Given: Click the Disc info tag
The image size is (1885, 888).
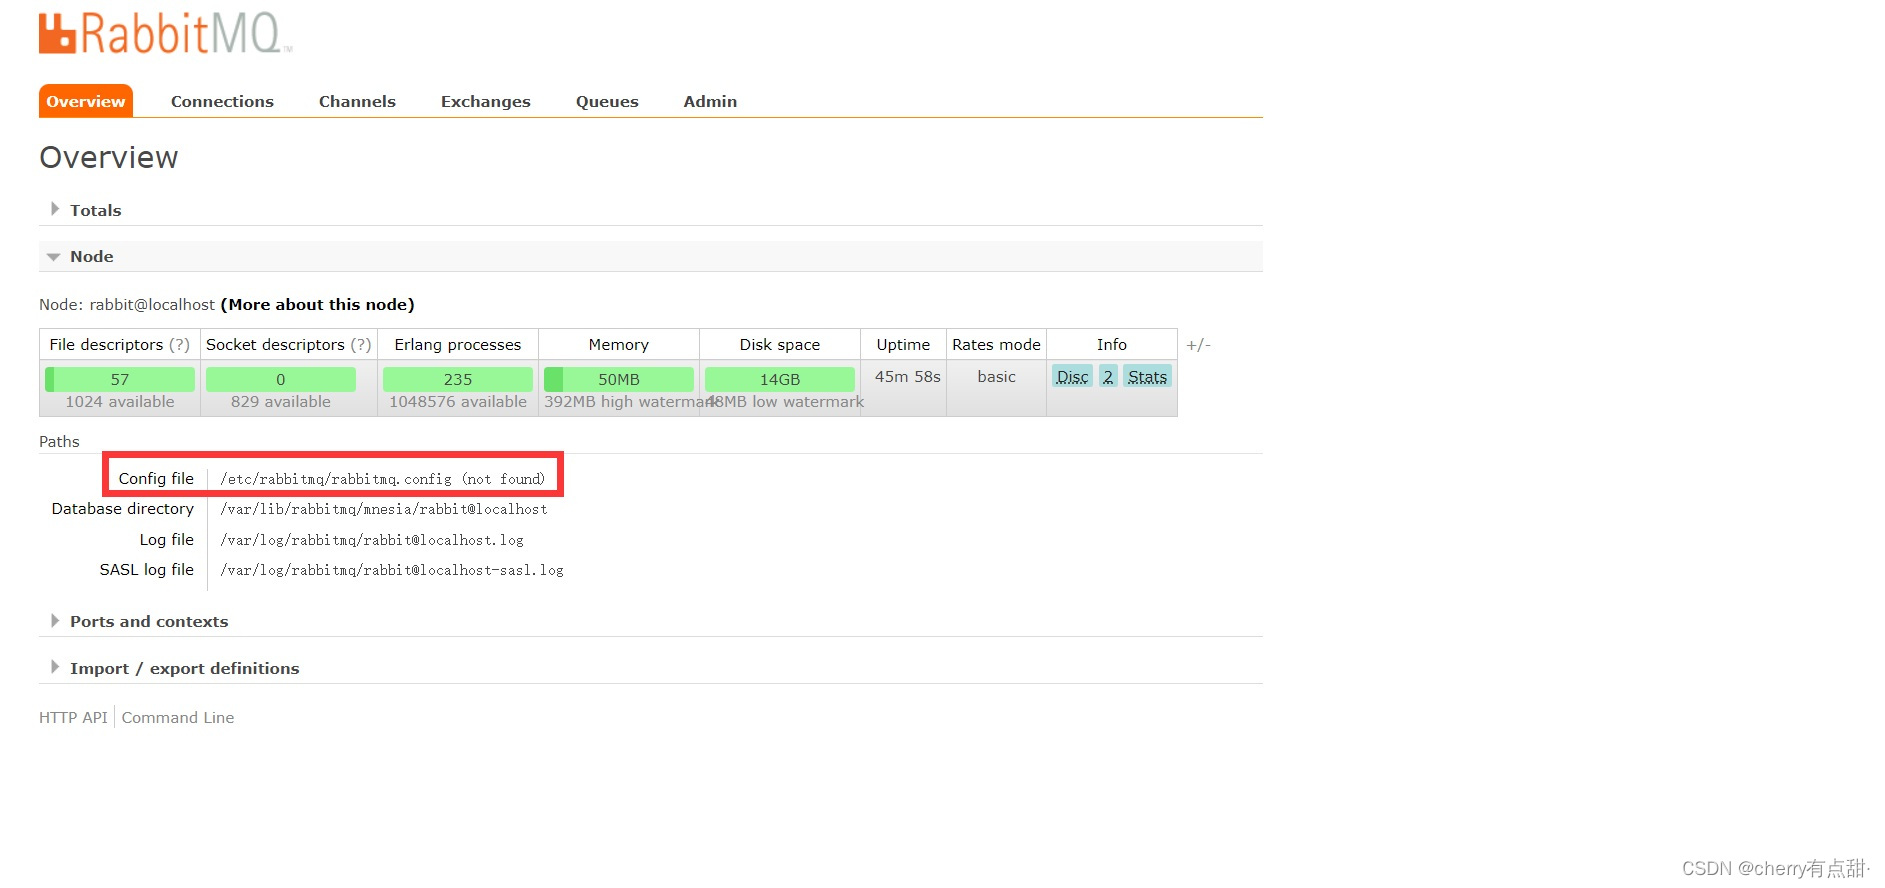Looking at the screenshot, I should (1072, 377).
